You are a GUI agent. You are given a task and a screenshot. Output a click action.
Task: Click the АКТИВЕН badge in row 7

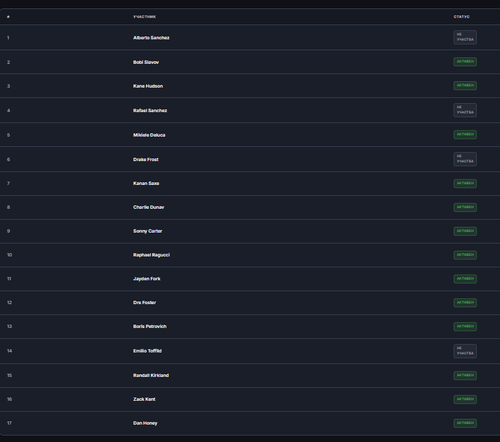465,183
